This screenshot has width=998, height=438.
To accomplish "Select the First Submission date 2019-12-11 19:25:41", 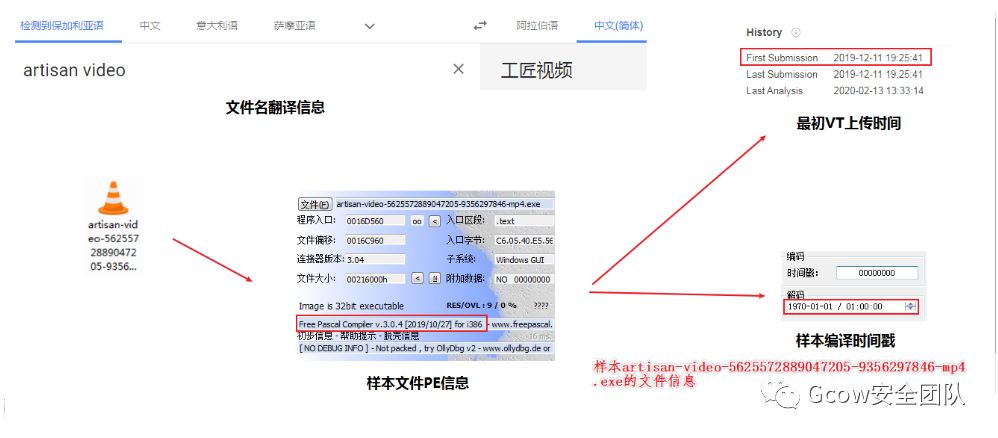I will (x=878, y=58).
